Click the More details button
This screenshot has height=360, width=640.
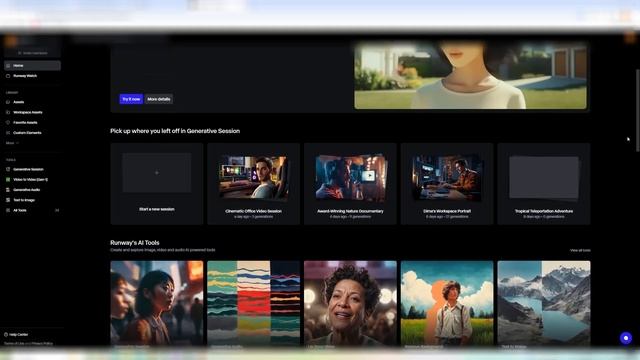click(x=159, y=99)
